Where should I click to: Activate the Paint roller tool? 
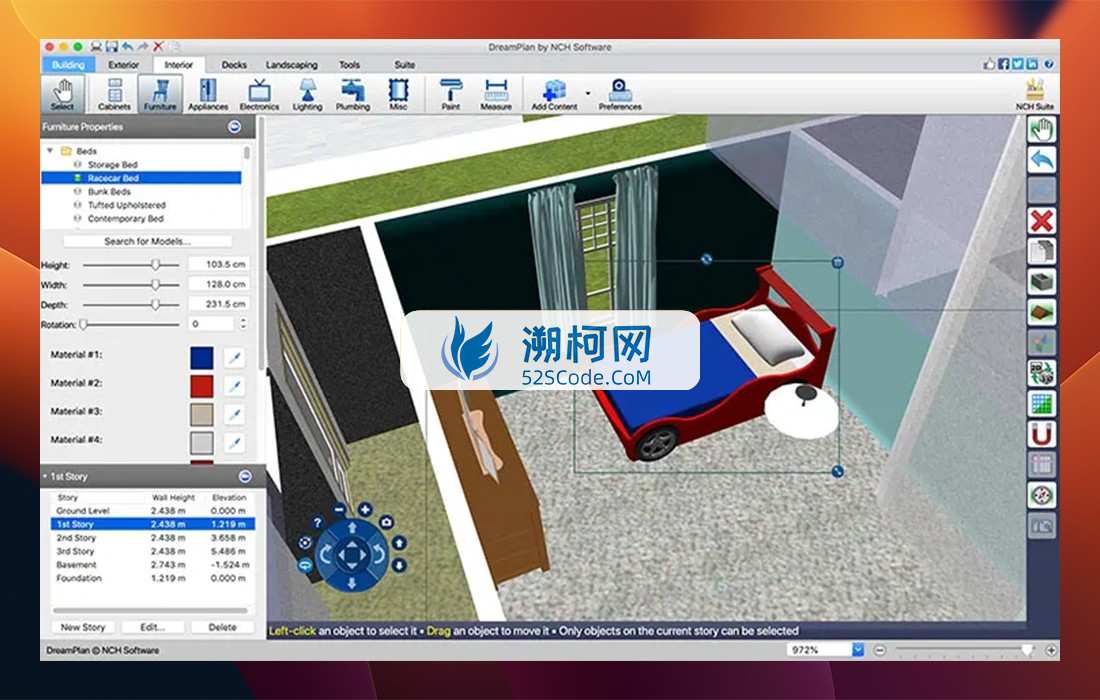click(450, 94)
